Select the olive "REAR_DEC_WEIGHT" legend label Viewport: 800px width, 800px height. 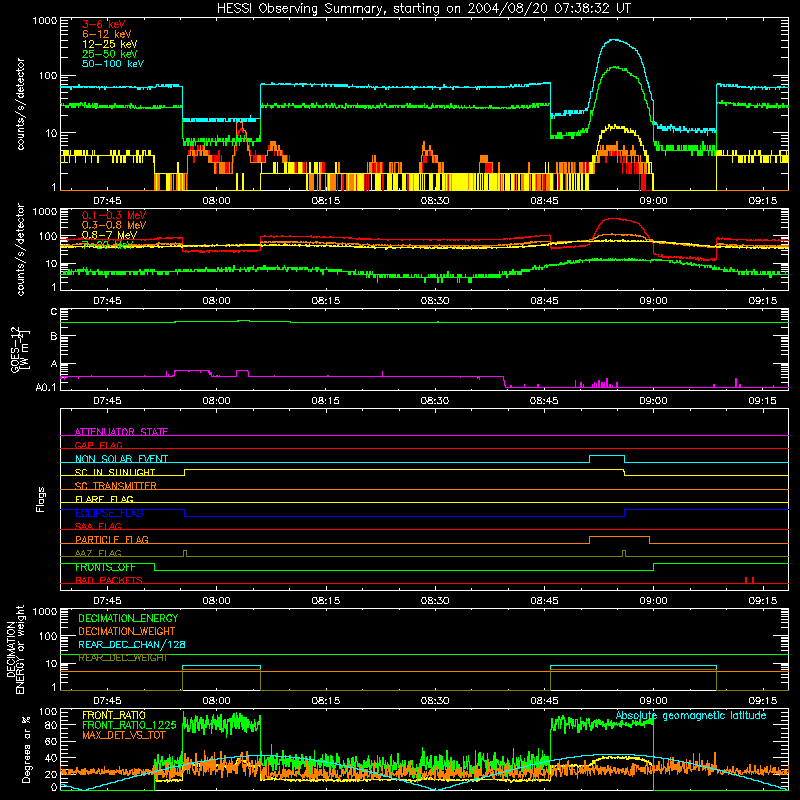pyautogui.click(x=122, y=658)
